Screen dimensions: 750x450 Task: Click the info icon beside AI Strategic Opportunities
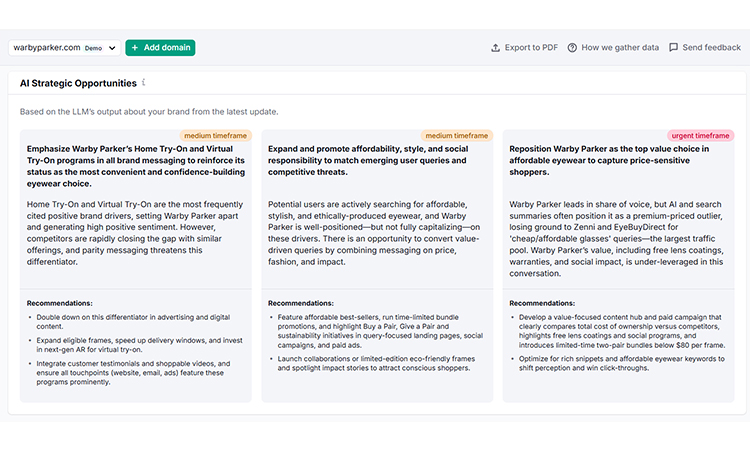143,82
